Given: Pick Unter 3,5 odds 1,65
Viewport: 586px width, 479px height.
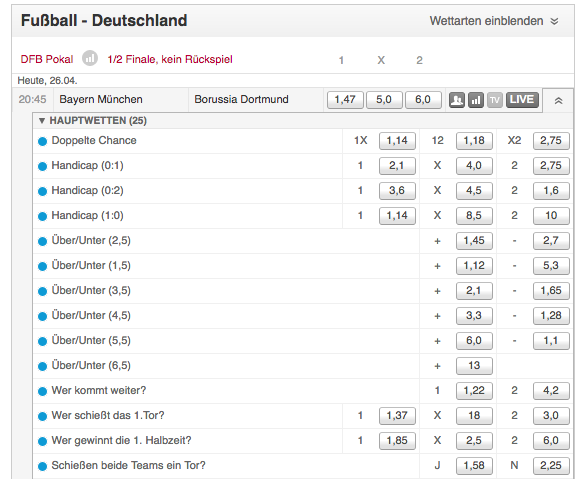Looking at the screenshot, I should pyautogui.click(x=551, y=291).
